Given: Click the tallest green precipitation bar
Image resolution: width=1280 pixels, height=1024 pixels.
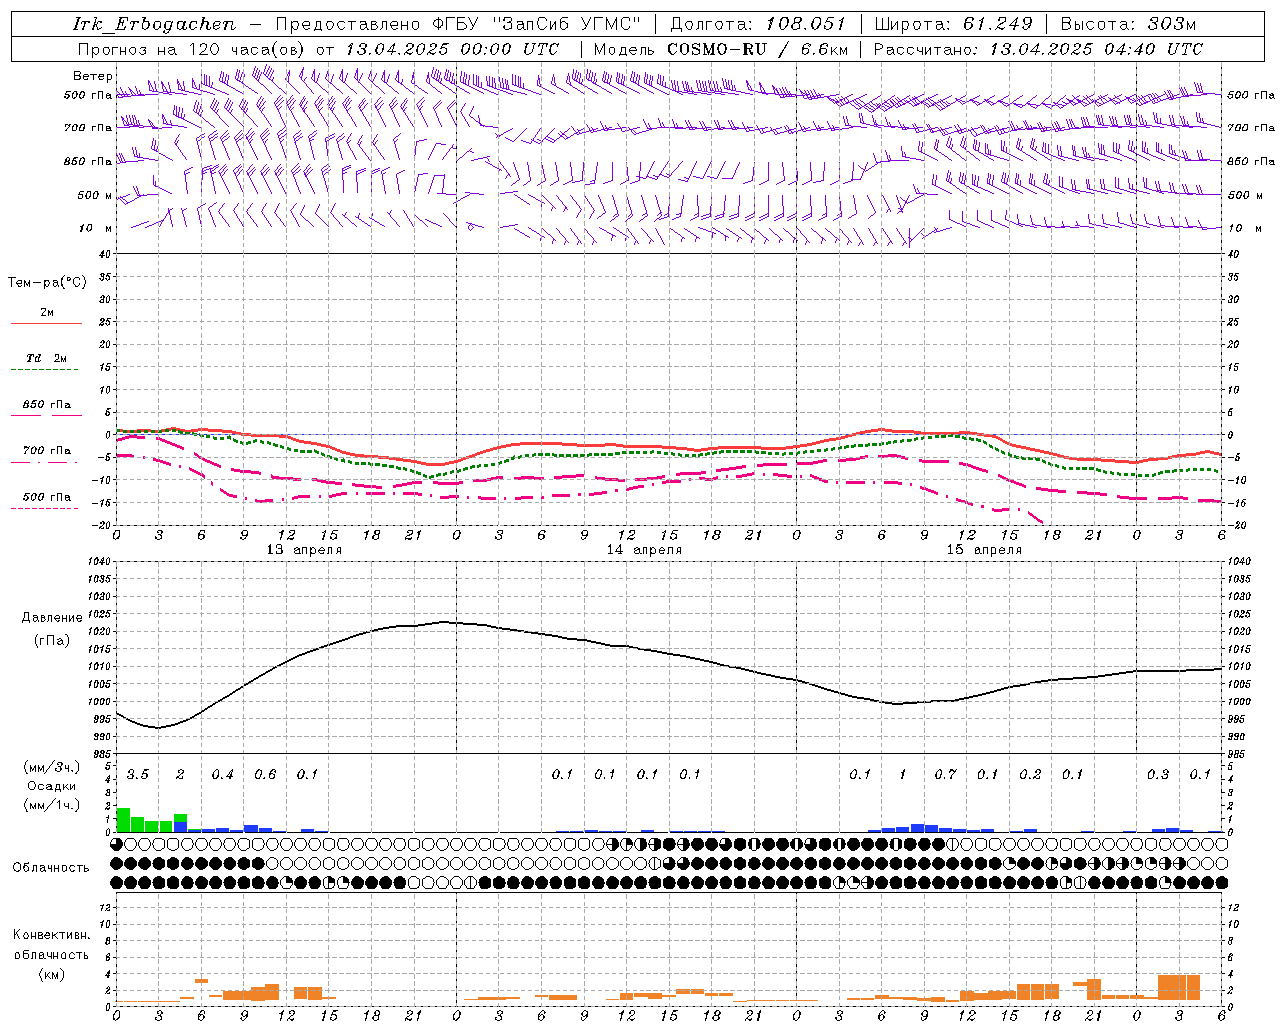Looking at the screenshot, I should 123,819.
